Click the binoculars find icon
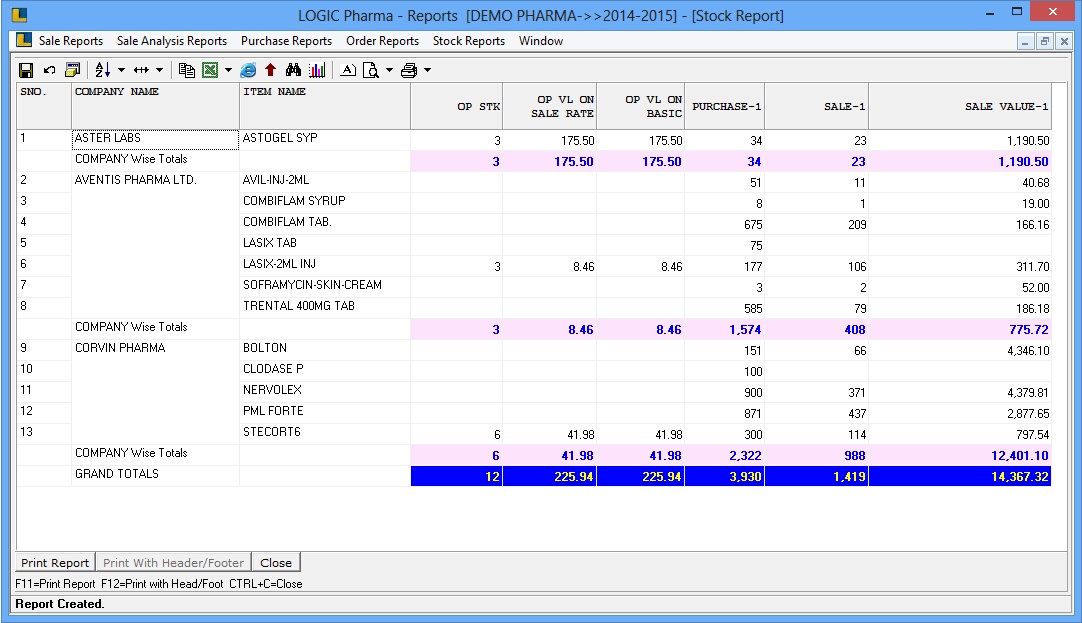The image size is (1082, 623). tap(293, 70)
